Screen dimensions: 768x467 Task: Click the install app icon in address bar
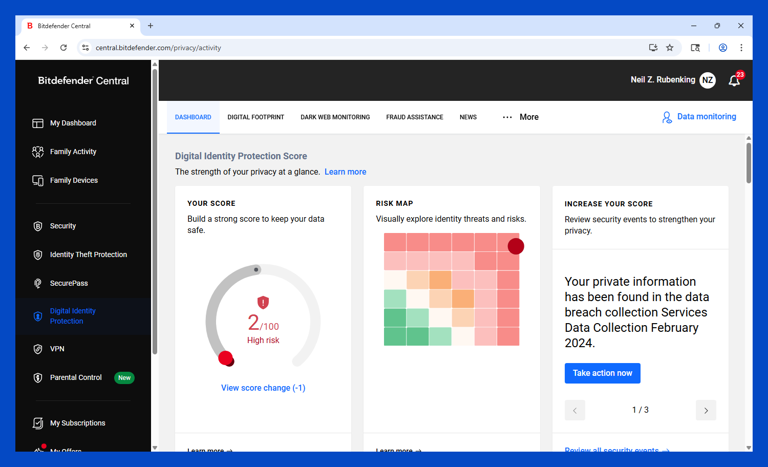(x=653, y=48)
